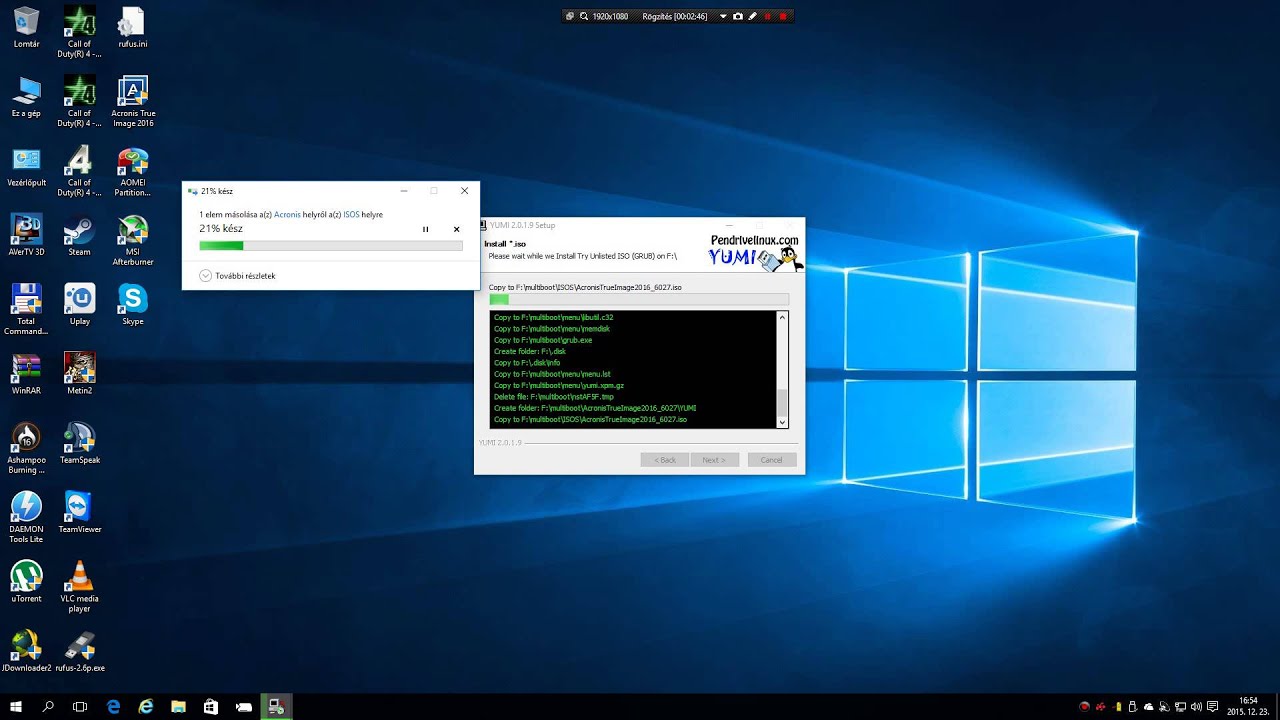The height and width of the screenshot is (720, 1280).
Task: Launch Acronis True Image 2016 shortcut
Action: pos(133,102)
